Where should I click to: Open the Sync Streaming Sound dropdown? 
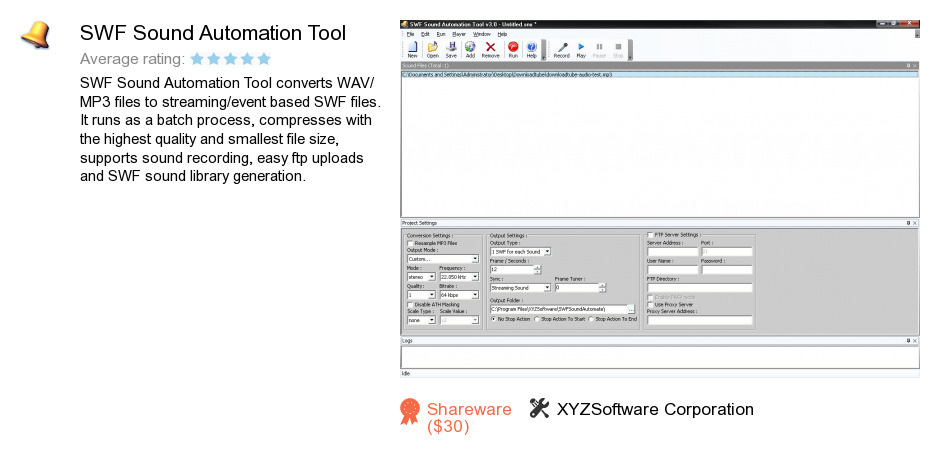point(520,288)
